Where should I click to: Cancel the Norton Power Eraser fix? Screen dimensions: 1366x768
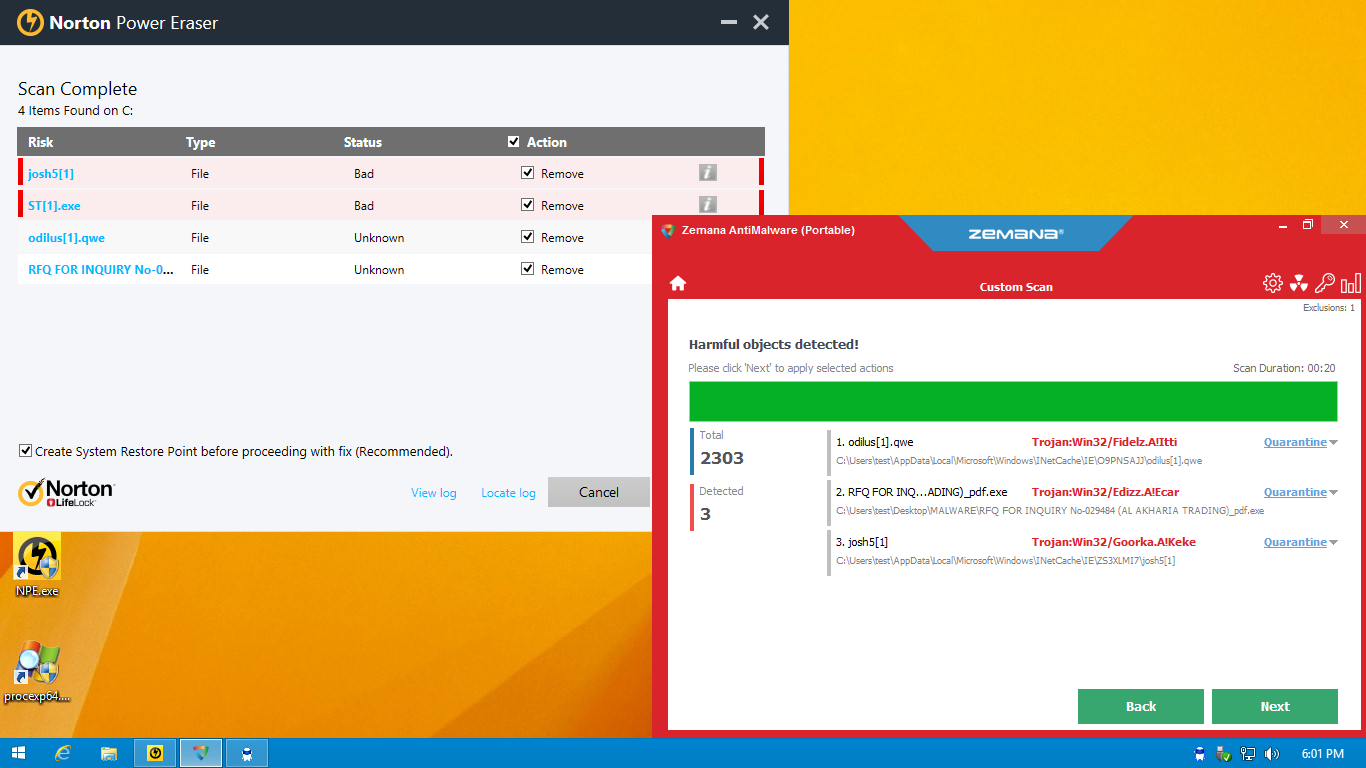(x=599, y=492)
